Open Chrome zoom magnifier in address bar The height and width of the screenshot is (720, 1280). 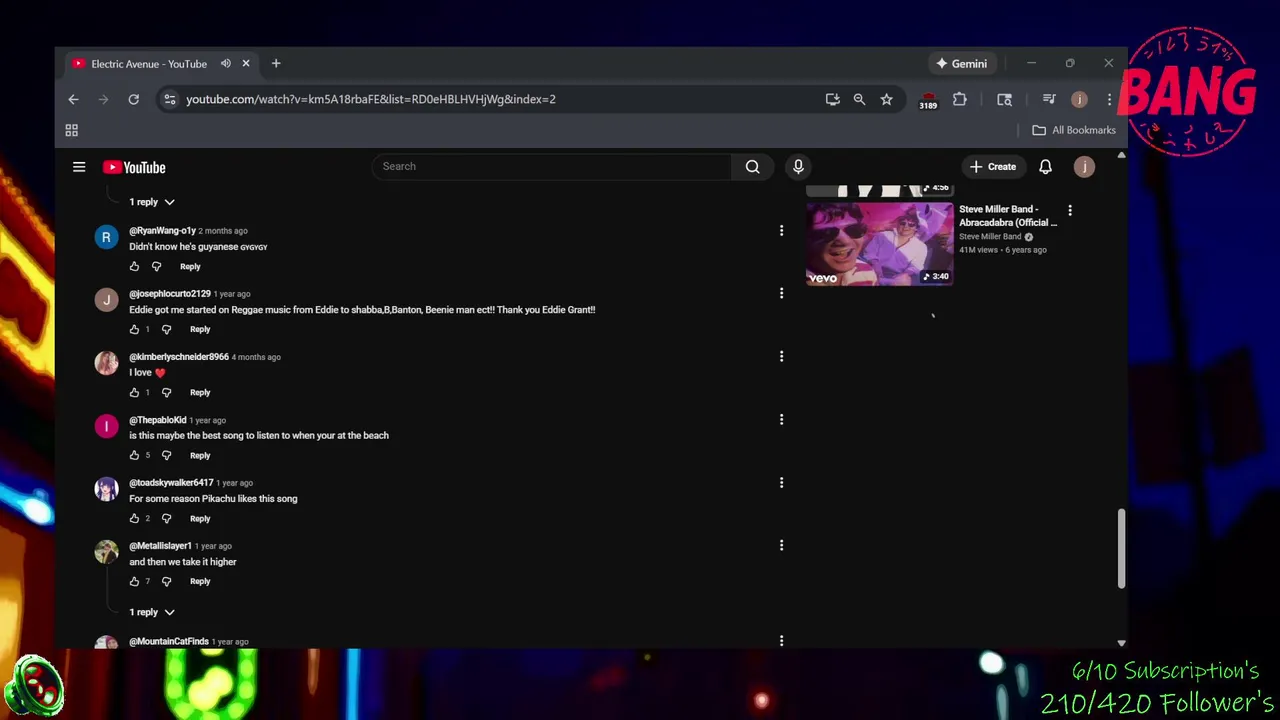coord(859,99)
